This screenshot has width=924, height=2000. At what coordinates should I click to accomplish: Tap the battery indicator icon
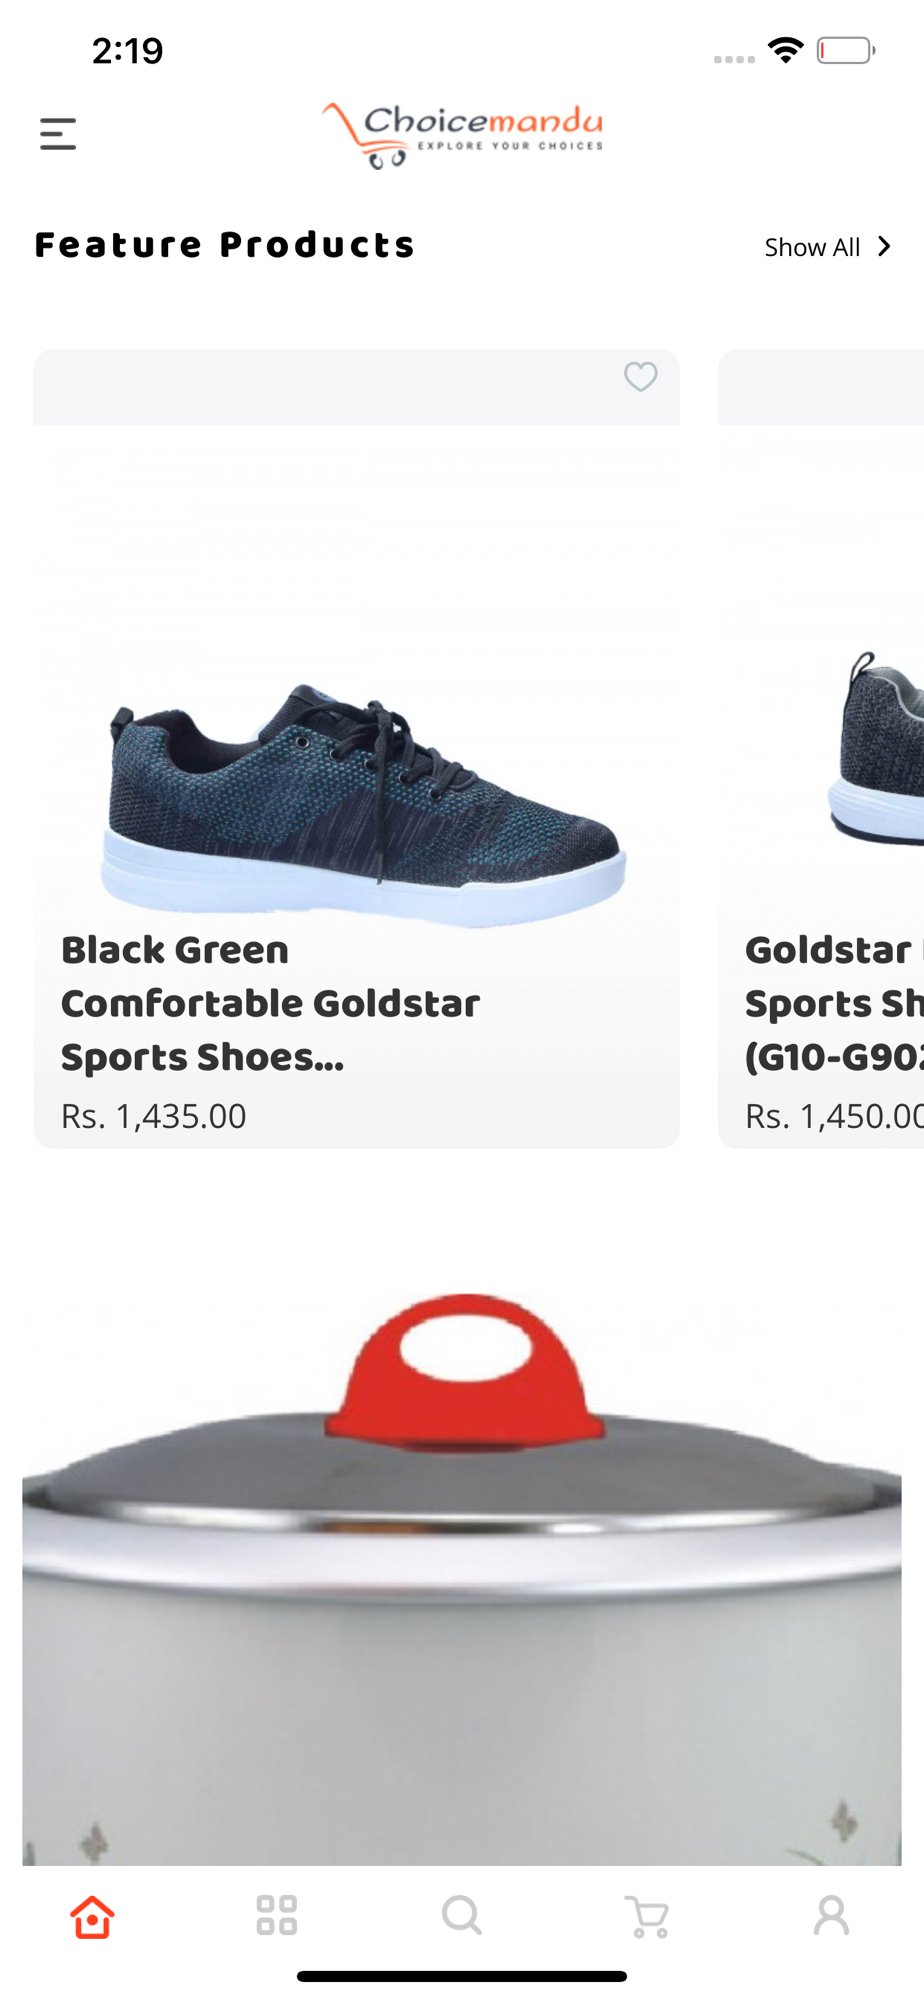click(x=846, y=50)
